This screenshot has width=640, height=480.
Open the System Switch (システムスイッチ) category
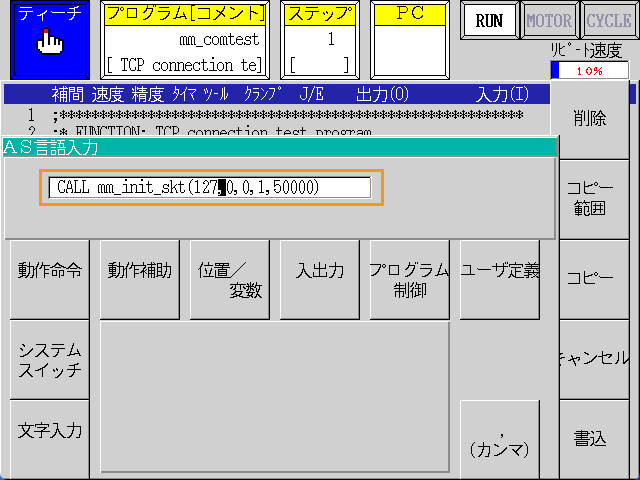click(x=50, y=359)
